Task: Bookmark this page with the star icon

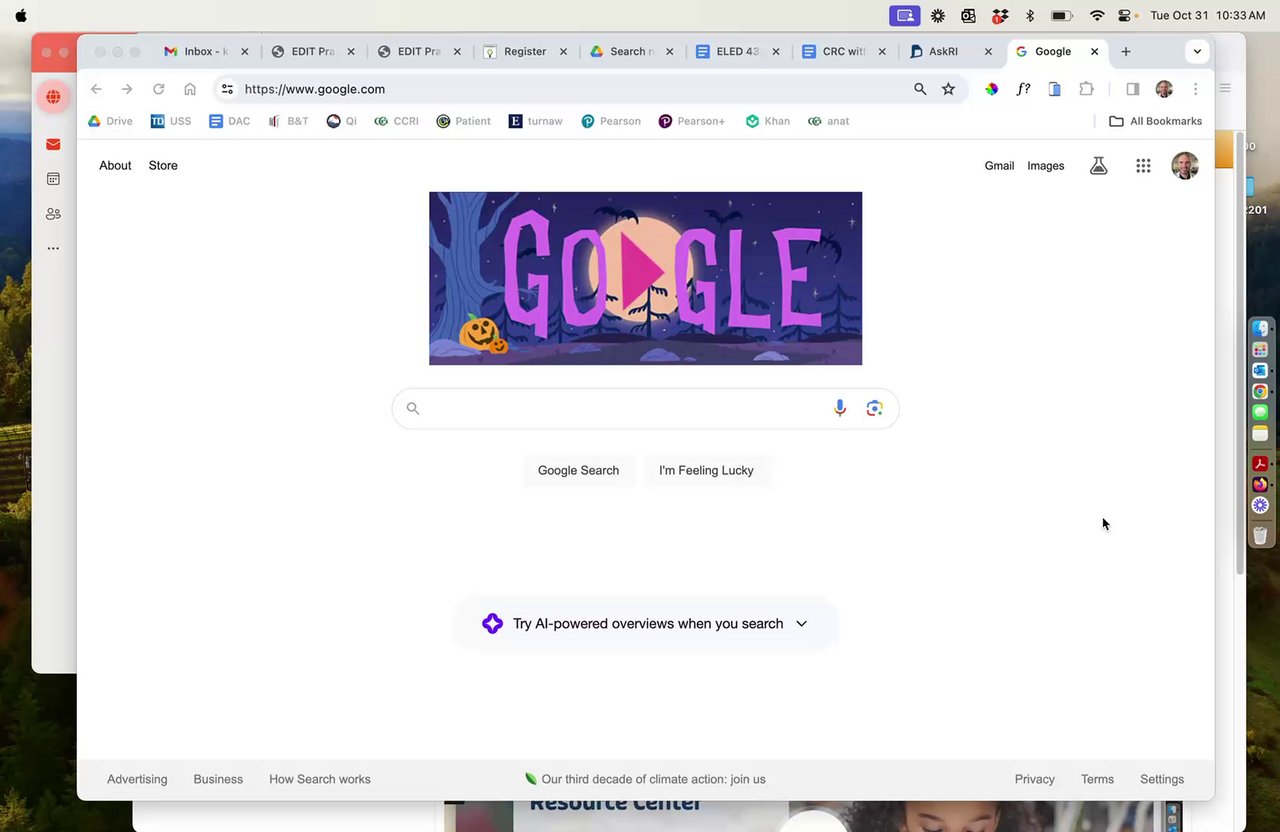Action: pyautogui.click(x=948, y=89)
